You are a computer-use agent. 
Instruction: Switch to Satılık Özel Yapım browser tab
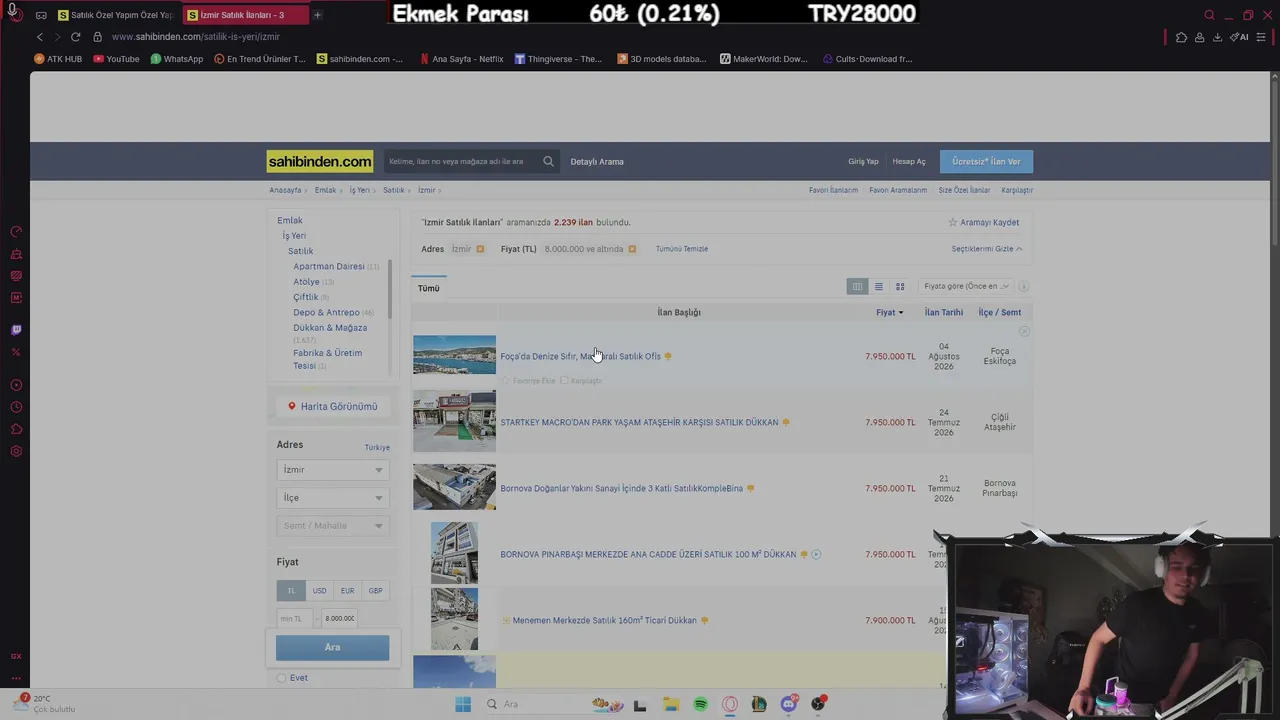(115, 15)
